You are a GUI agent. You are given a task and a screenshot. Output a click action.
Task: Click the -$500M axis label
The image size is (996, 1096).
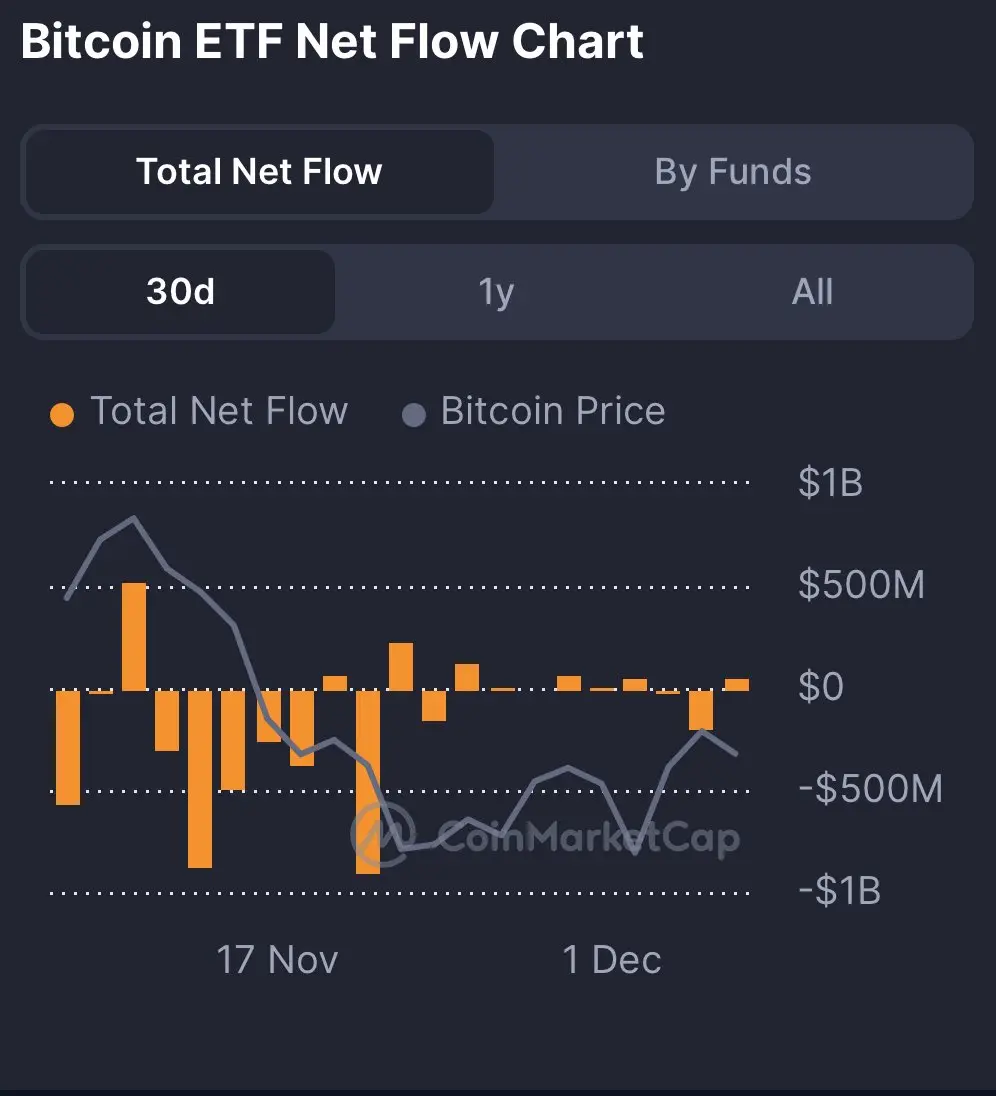click(870, 789)
